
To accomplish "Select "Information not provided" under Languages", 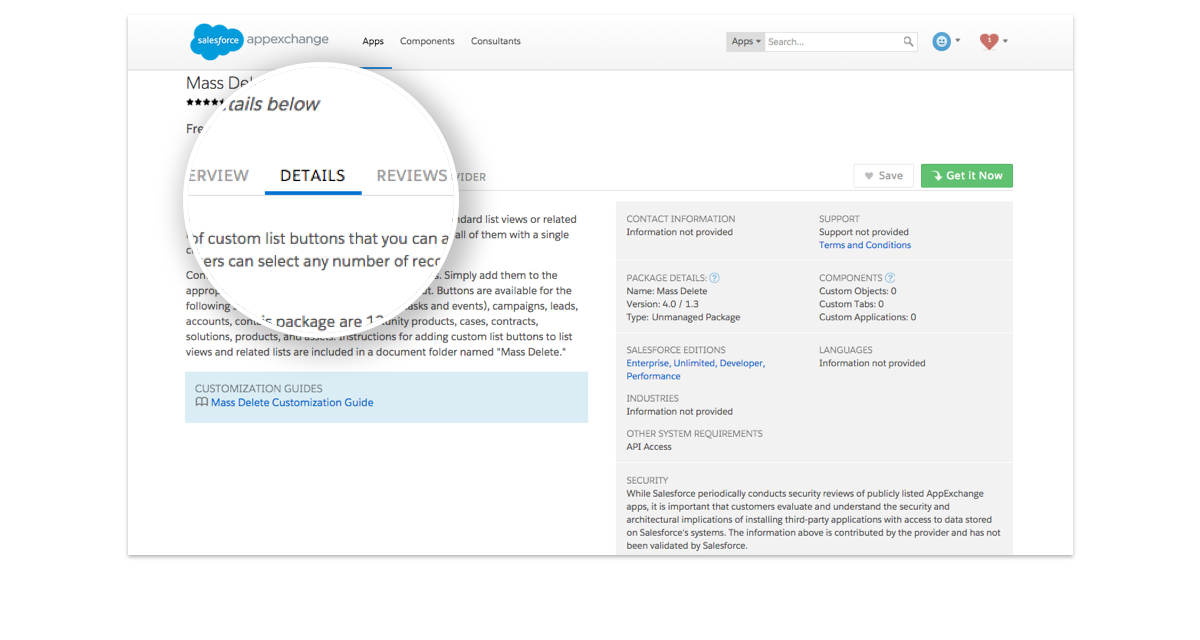I will (873, 363).
